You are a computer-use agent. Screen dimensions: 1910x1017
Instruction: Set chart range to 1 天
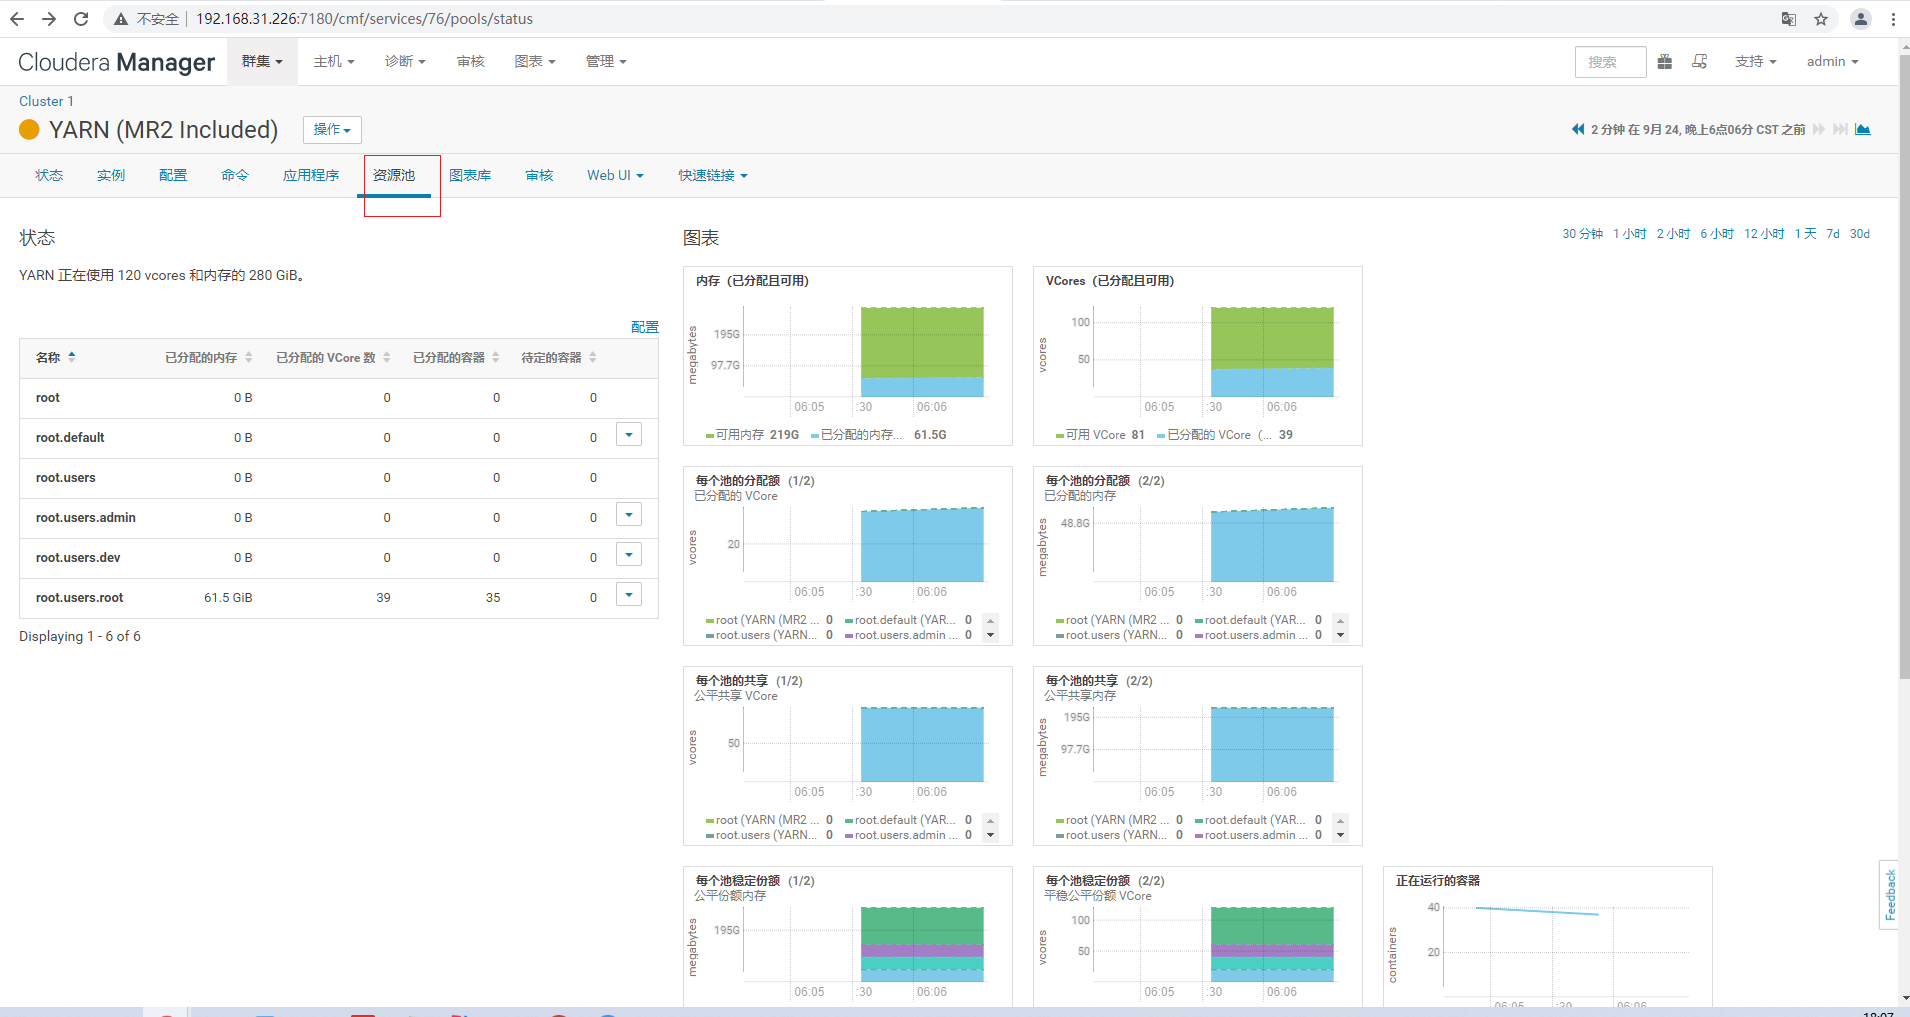(1805, 234)
